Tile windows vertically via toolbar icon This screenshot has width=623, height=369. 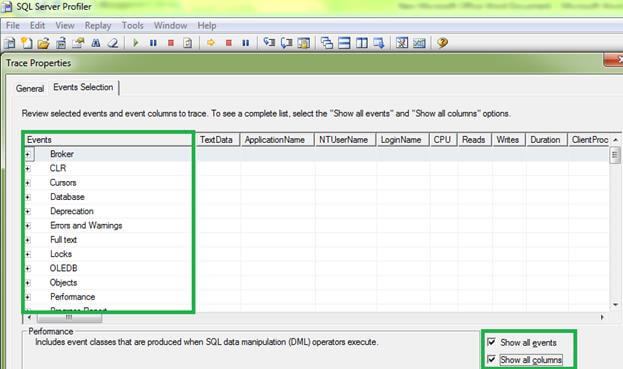[362, 43]
